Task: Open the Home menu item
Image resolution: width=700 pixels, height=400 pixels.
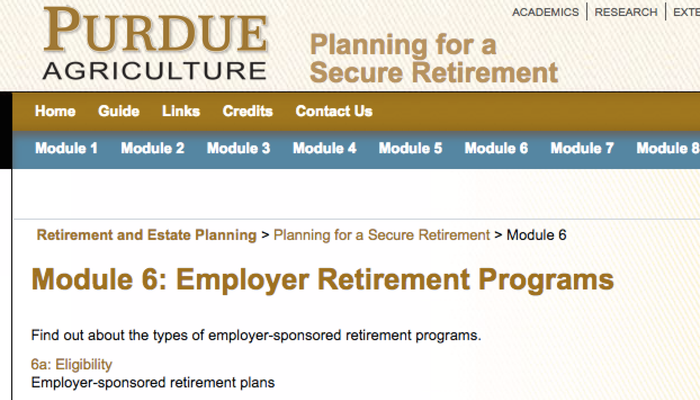Action: pyautogui.click(x=55, y=111)
